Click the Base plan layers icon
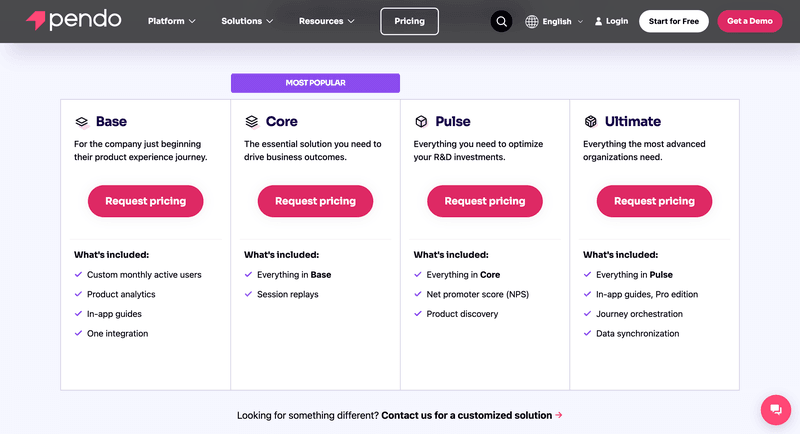 coord(82,122)
